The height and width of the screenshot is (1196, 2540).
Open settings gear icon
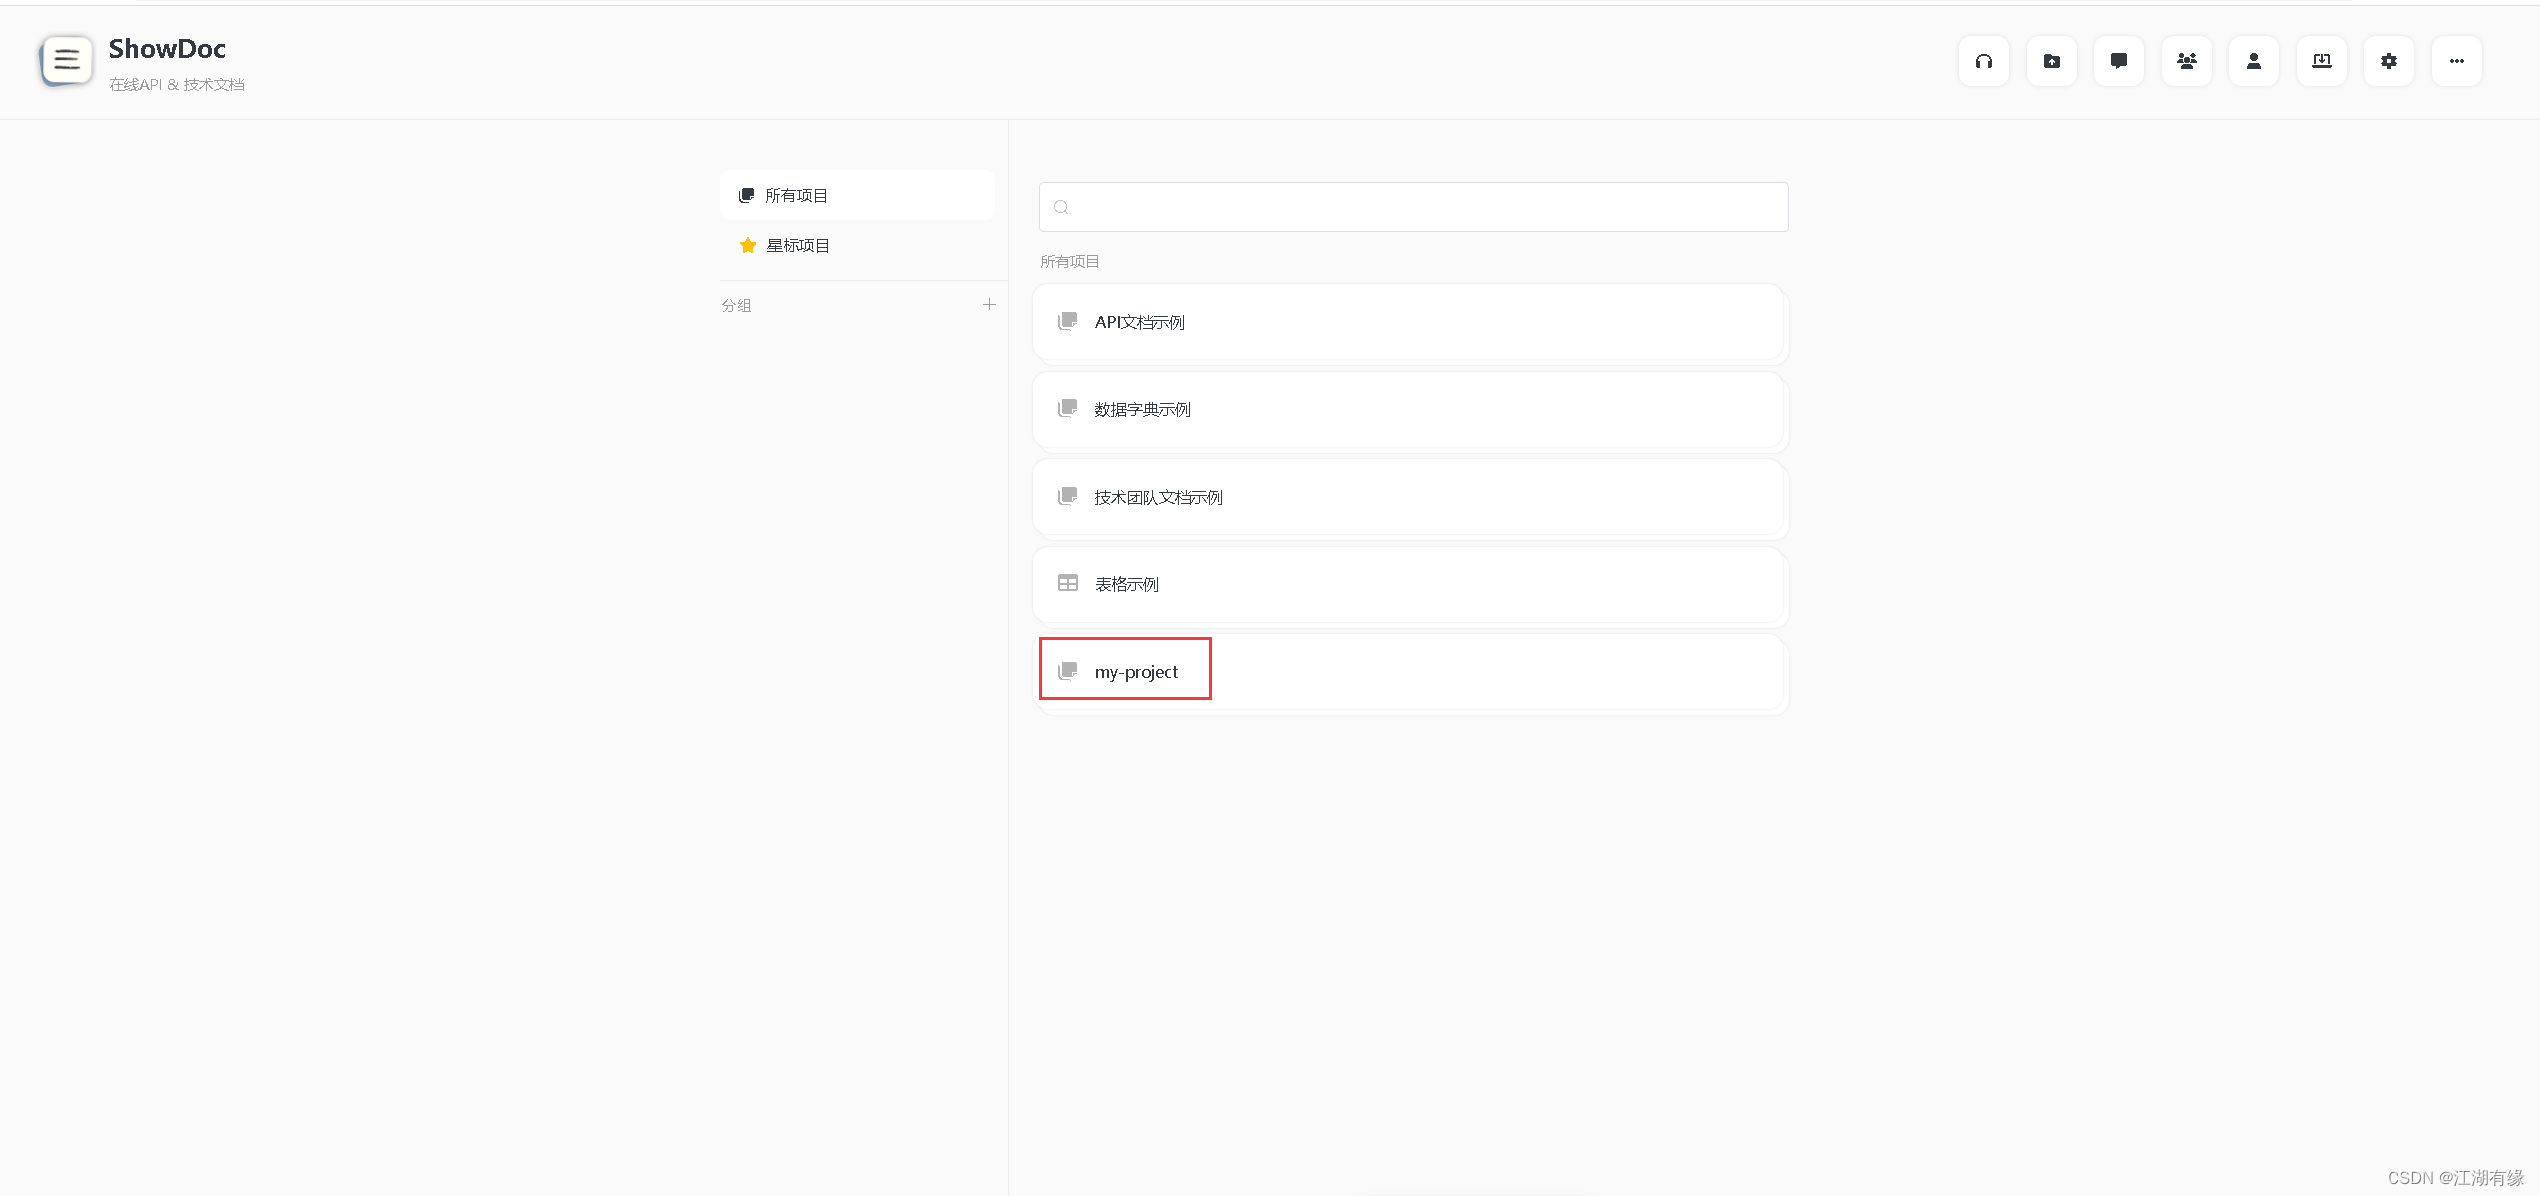click(2389, 61)
